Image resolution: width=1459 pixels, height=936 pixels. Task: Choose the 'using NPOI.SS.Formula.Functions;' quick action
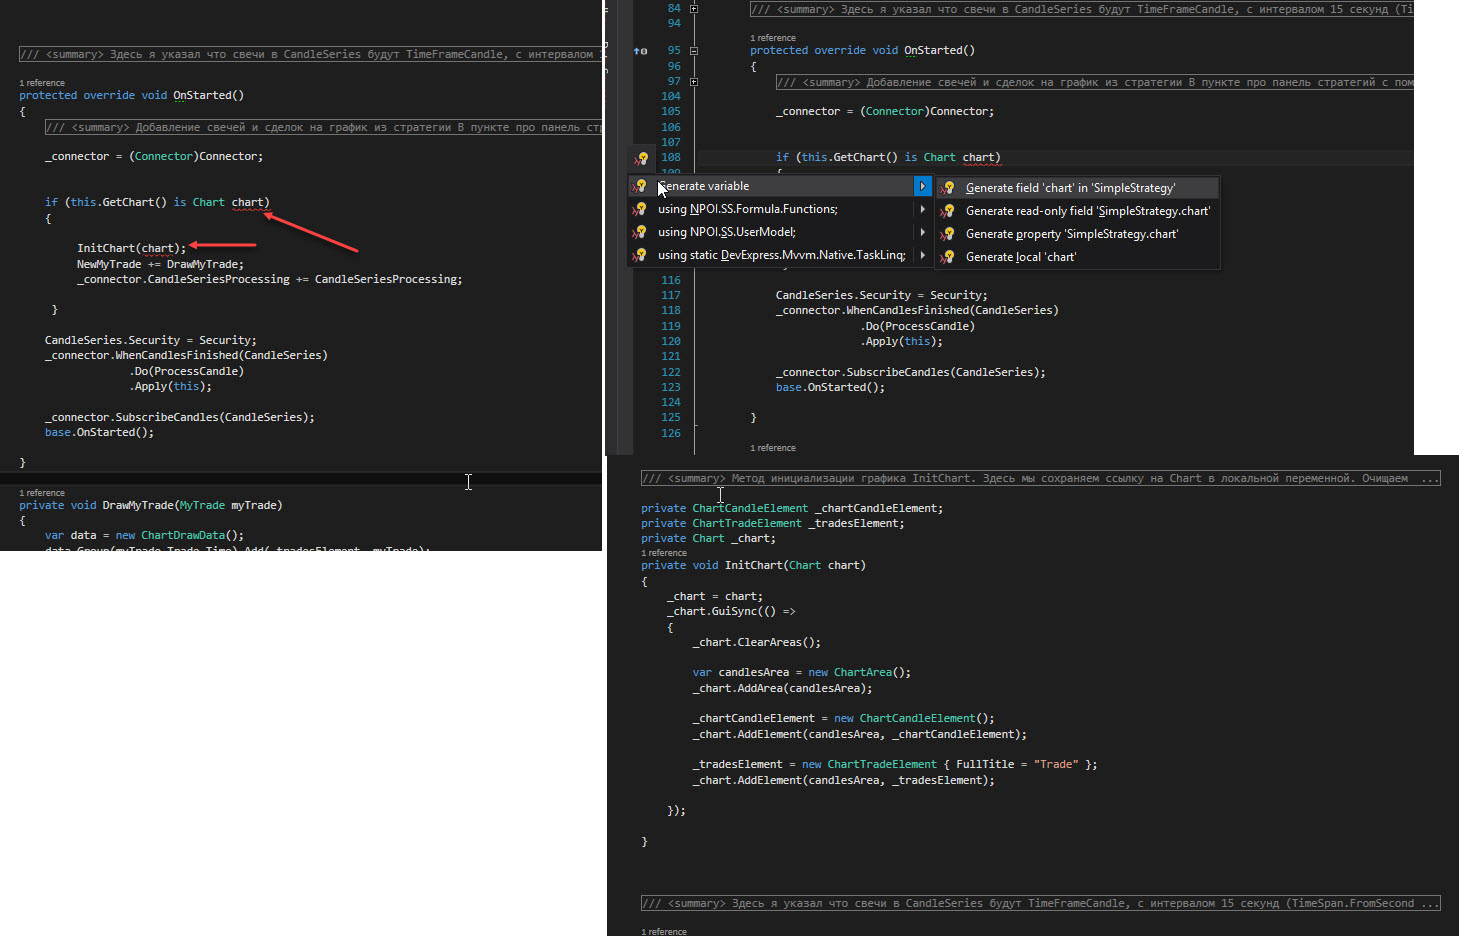coord(747,209)
